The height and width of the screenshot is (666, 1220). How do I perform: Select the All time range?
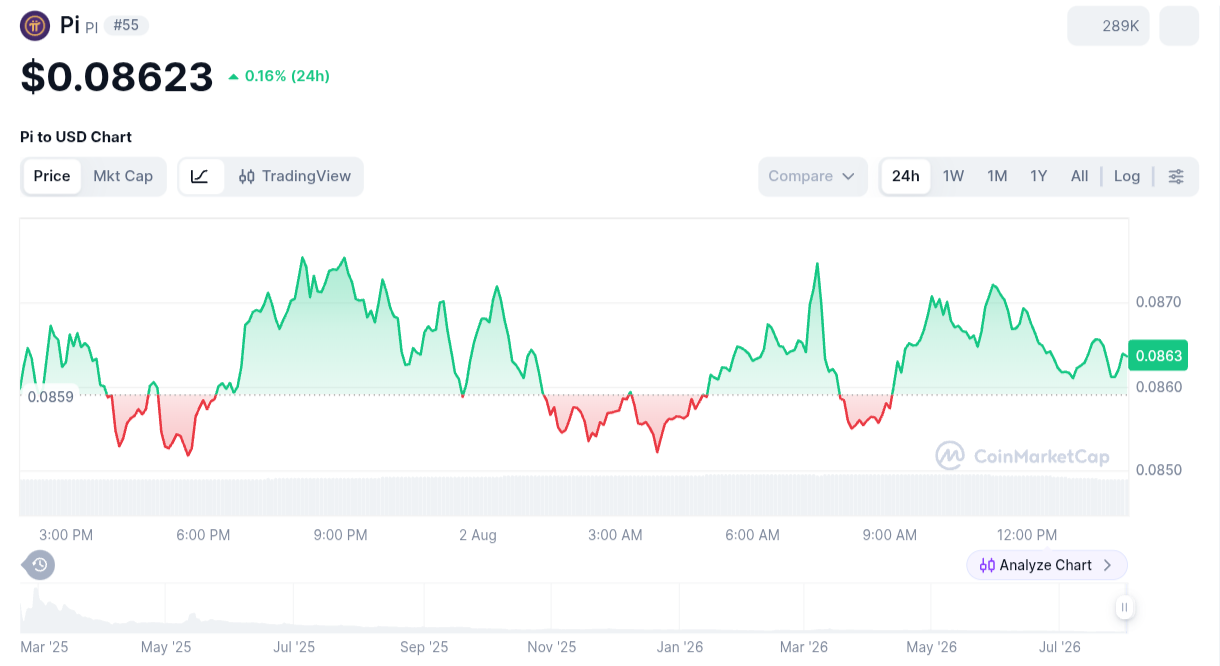(1079, 176)
